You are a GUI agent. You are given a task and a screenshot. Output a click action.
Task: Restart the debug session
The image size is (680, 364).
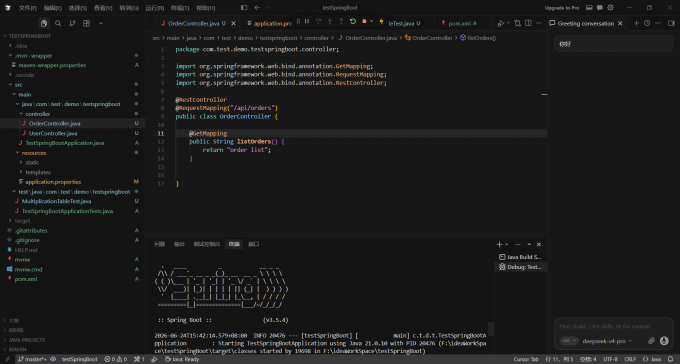click(353, 22)
